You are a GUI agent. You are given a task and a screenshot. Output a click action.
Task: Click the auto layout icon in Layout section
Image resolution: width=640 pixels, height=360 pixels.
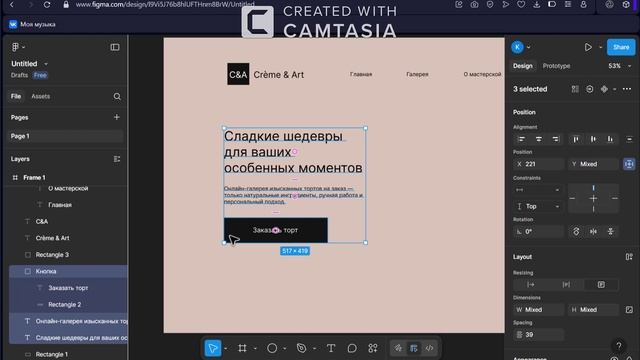click(629, 257)
